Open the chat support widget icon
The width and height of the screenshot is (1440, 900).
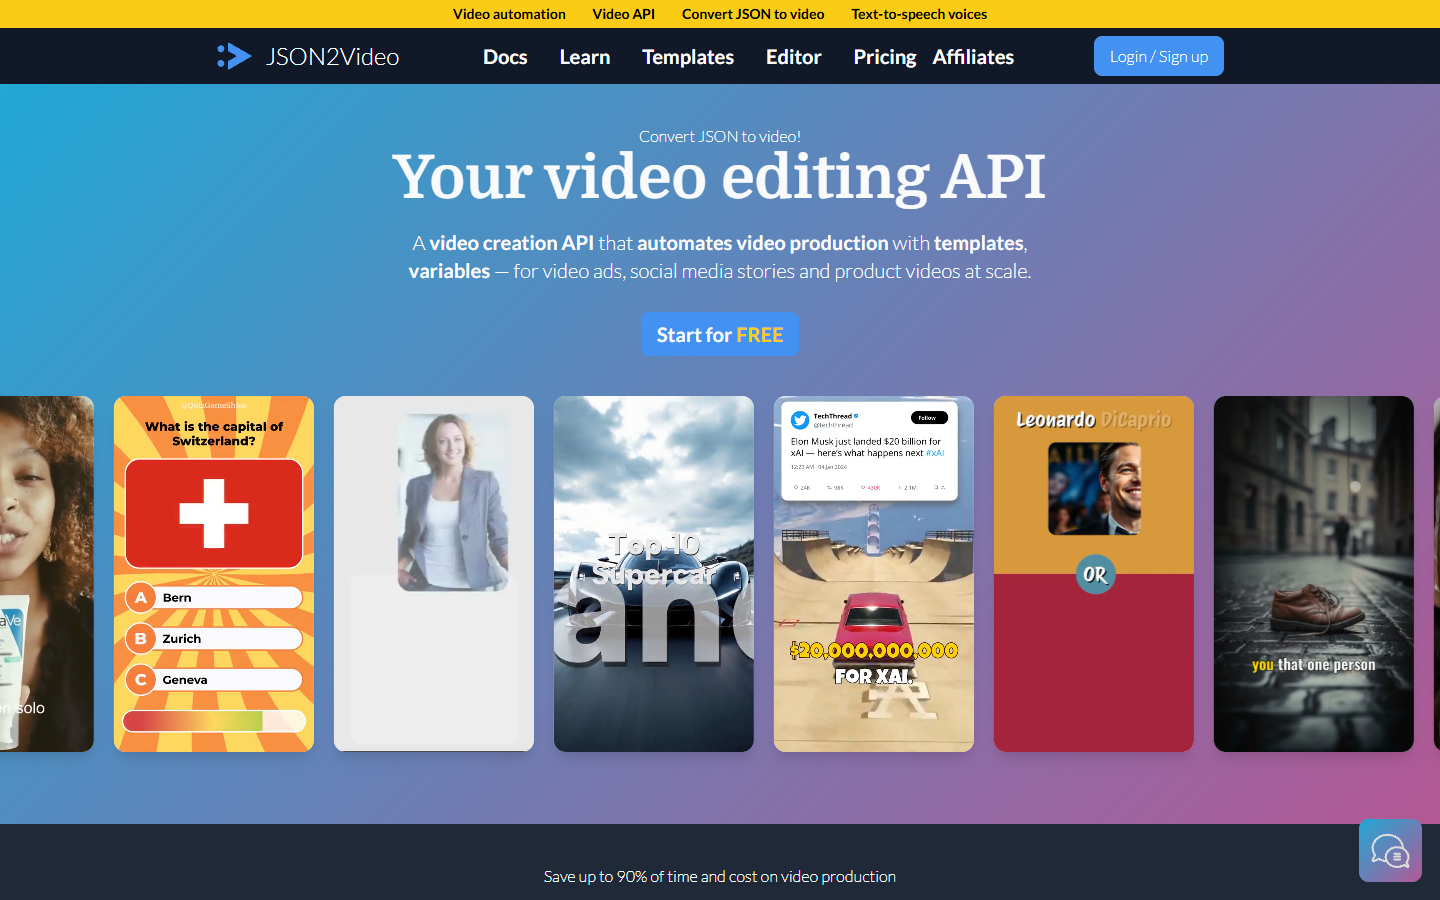1390,851
